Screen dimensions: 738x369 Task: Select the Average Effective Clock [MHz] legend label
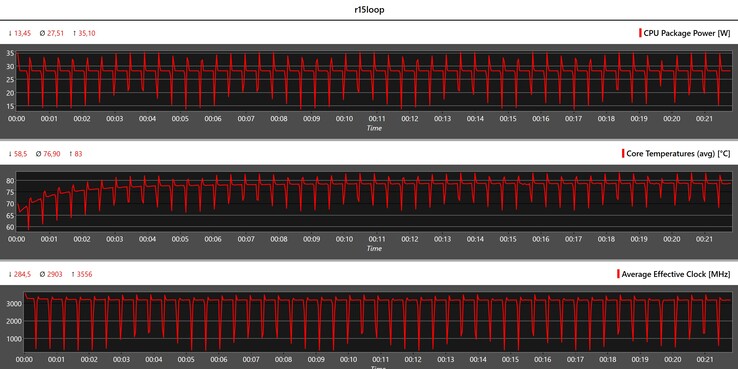(x=676, y=274)
